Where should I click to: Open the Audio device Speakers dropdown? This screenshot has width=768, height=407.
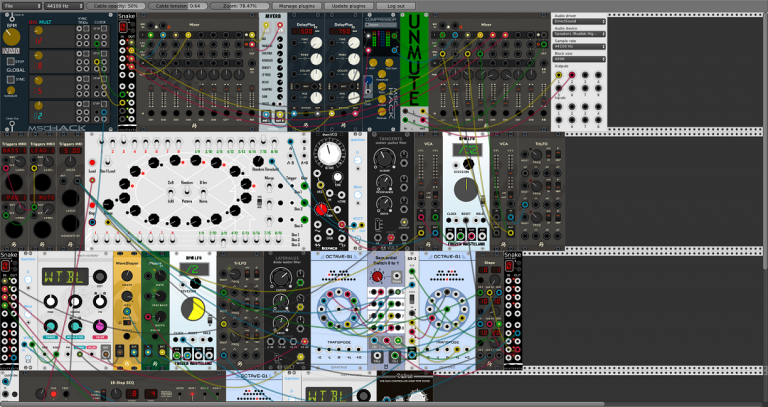[x=579, y=34]
